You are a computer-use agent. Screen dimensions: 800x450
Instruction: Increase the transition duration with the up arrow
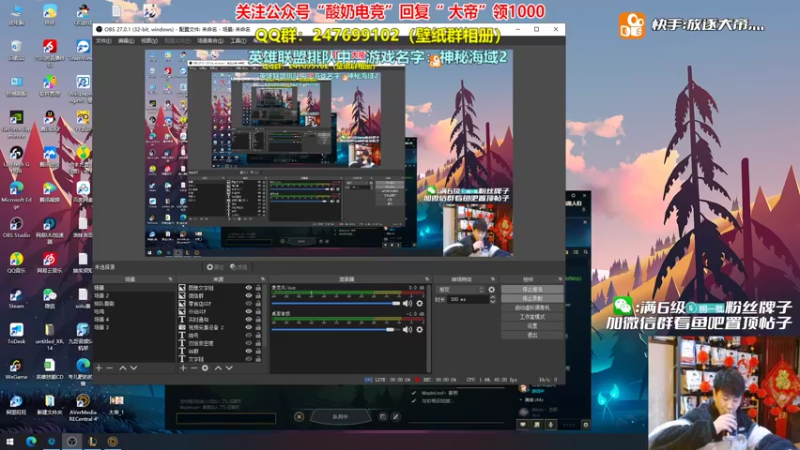(x=492, y=297)
